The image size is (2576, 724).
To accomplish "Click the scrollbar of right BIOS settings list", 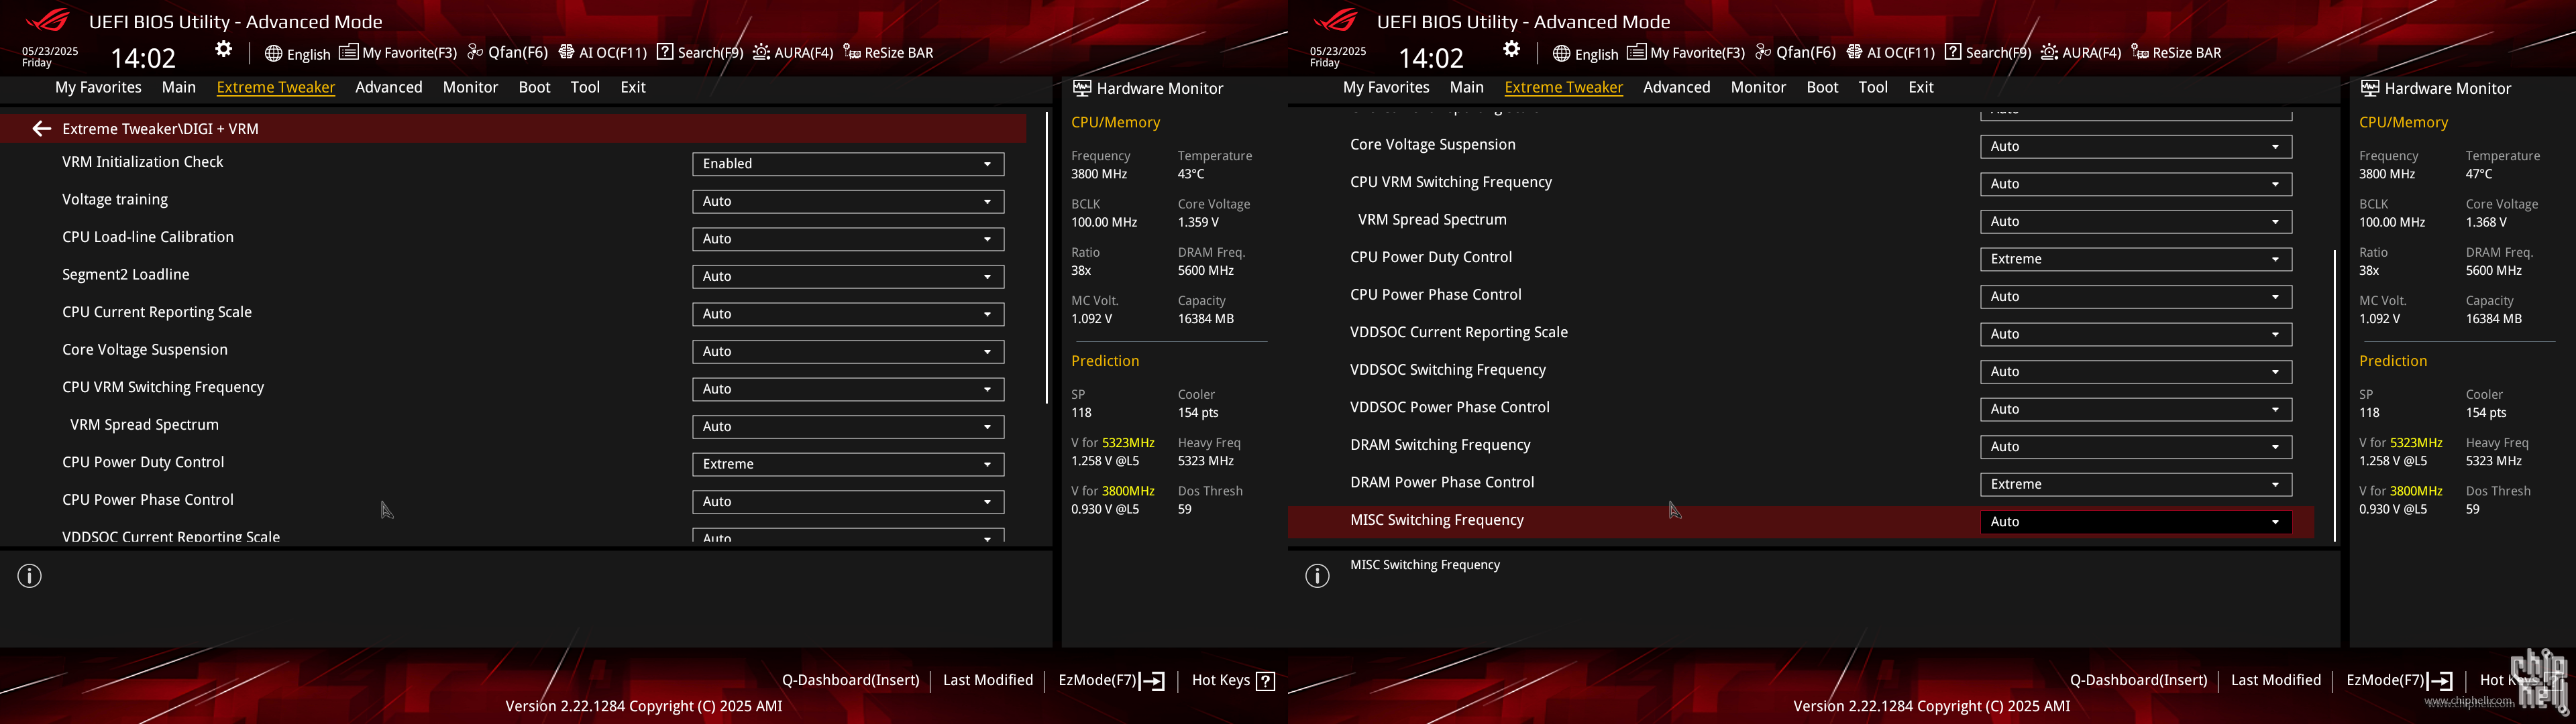I will coord(2335,396).
